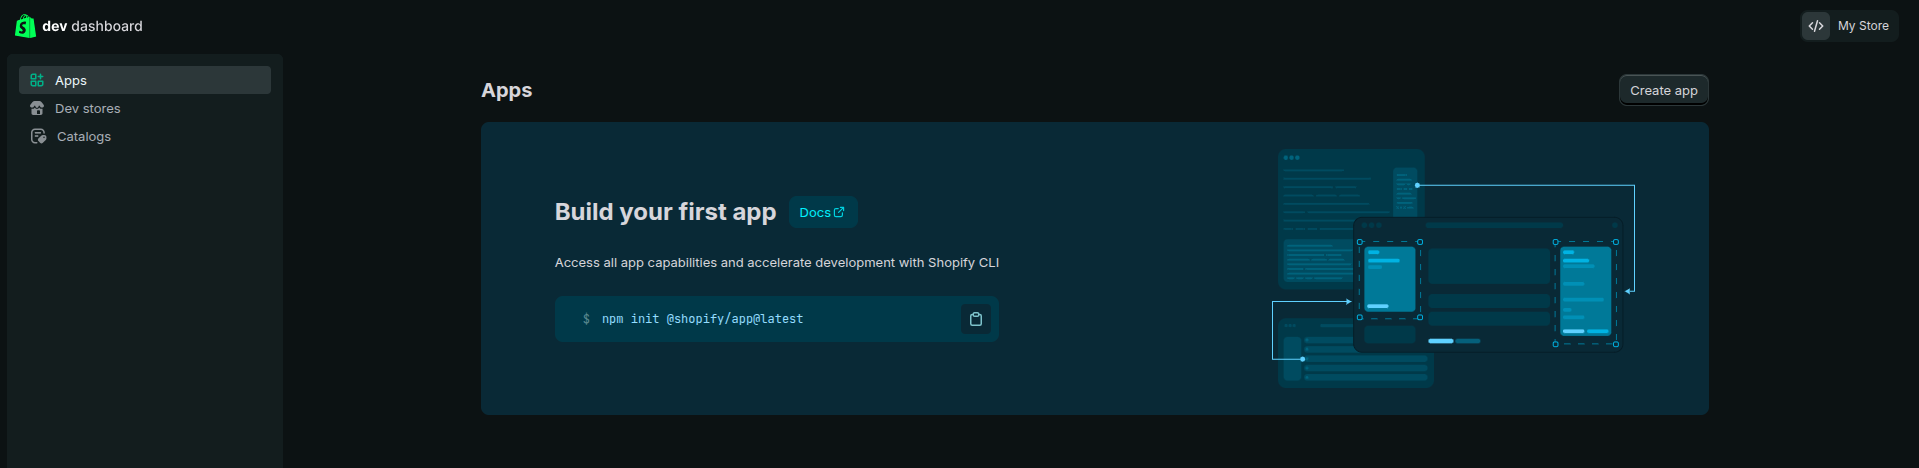Copy the npm init command with clipboard icon
Image resolution: width=1919 pixels, height=468 pixels.
pos(976,319)
